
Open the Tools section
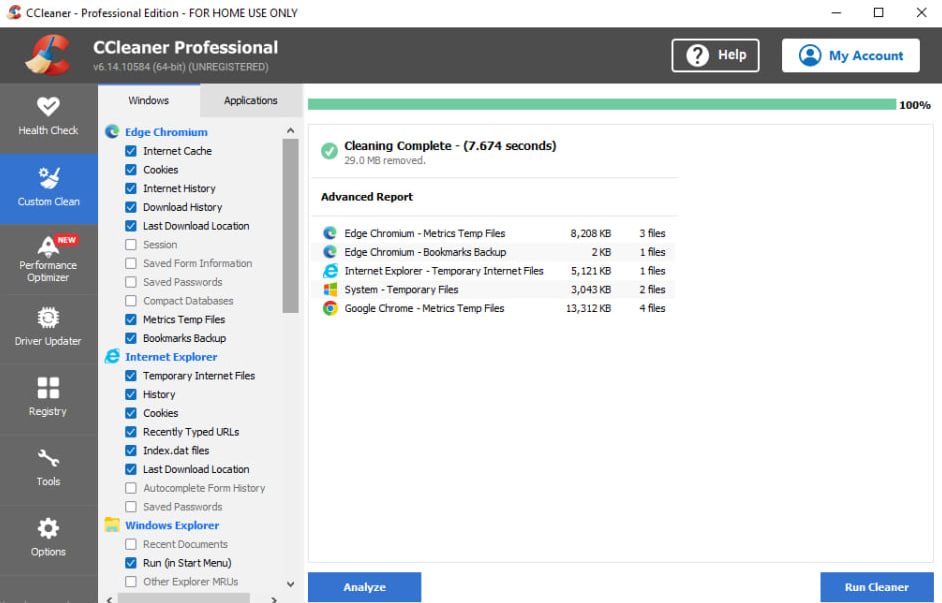click(x=48, y=469)
